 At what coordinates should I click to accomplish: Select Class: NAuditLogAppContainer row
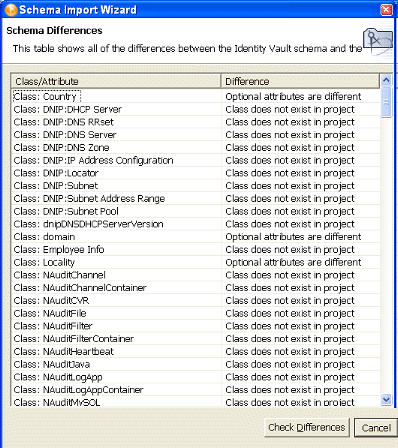(196, 390)
